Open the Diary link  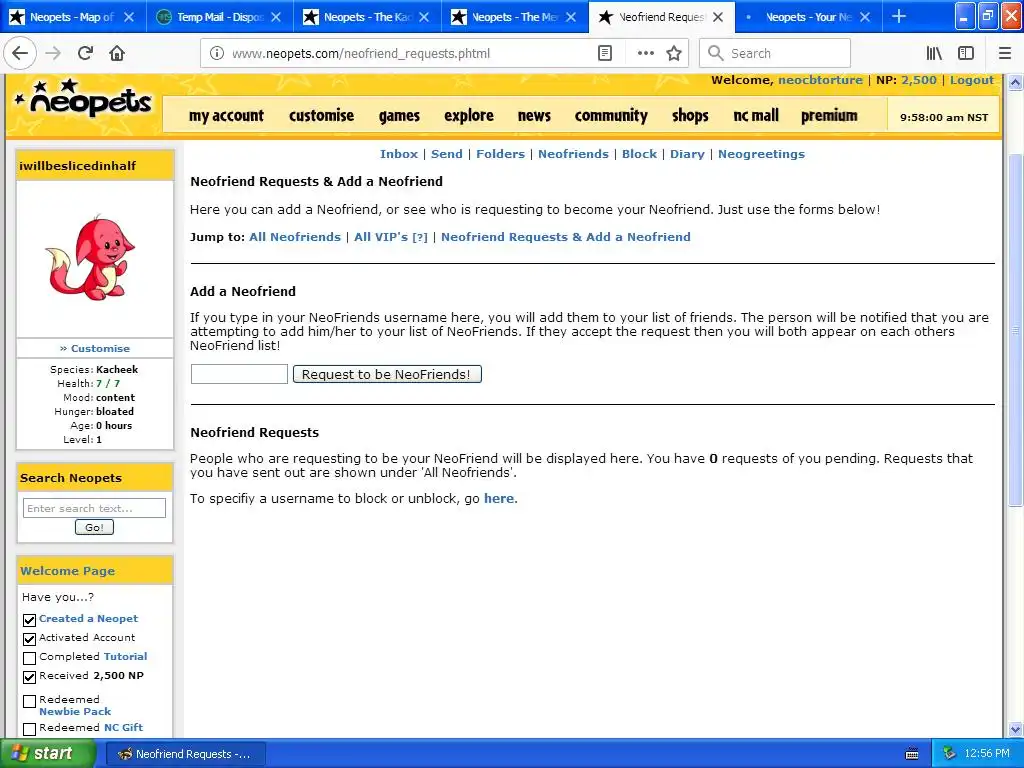pos(687,154)
